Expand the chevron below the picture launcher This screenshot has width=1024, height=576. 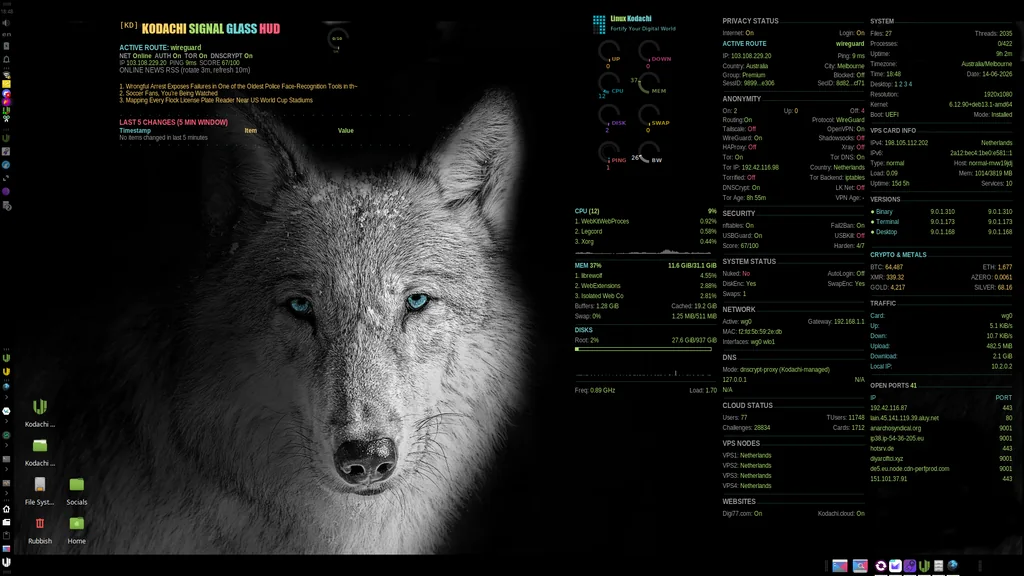[x=7, y=493]
